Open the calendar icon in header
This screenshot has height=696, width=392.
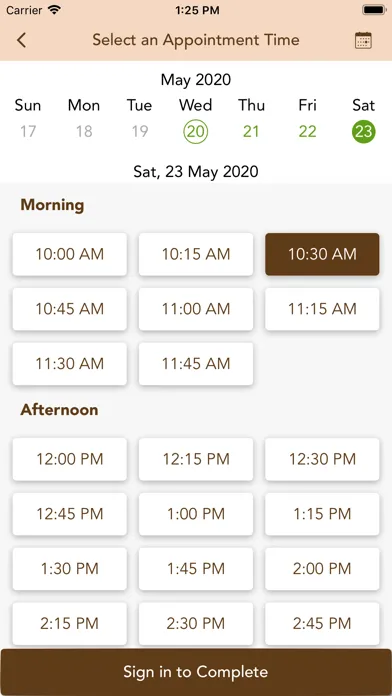[x=363, y=40]
